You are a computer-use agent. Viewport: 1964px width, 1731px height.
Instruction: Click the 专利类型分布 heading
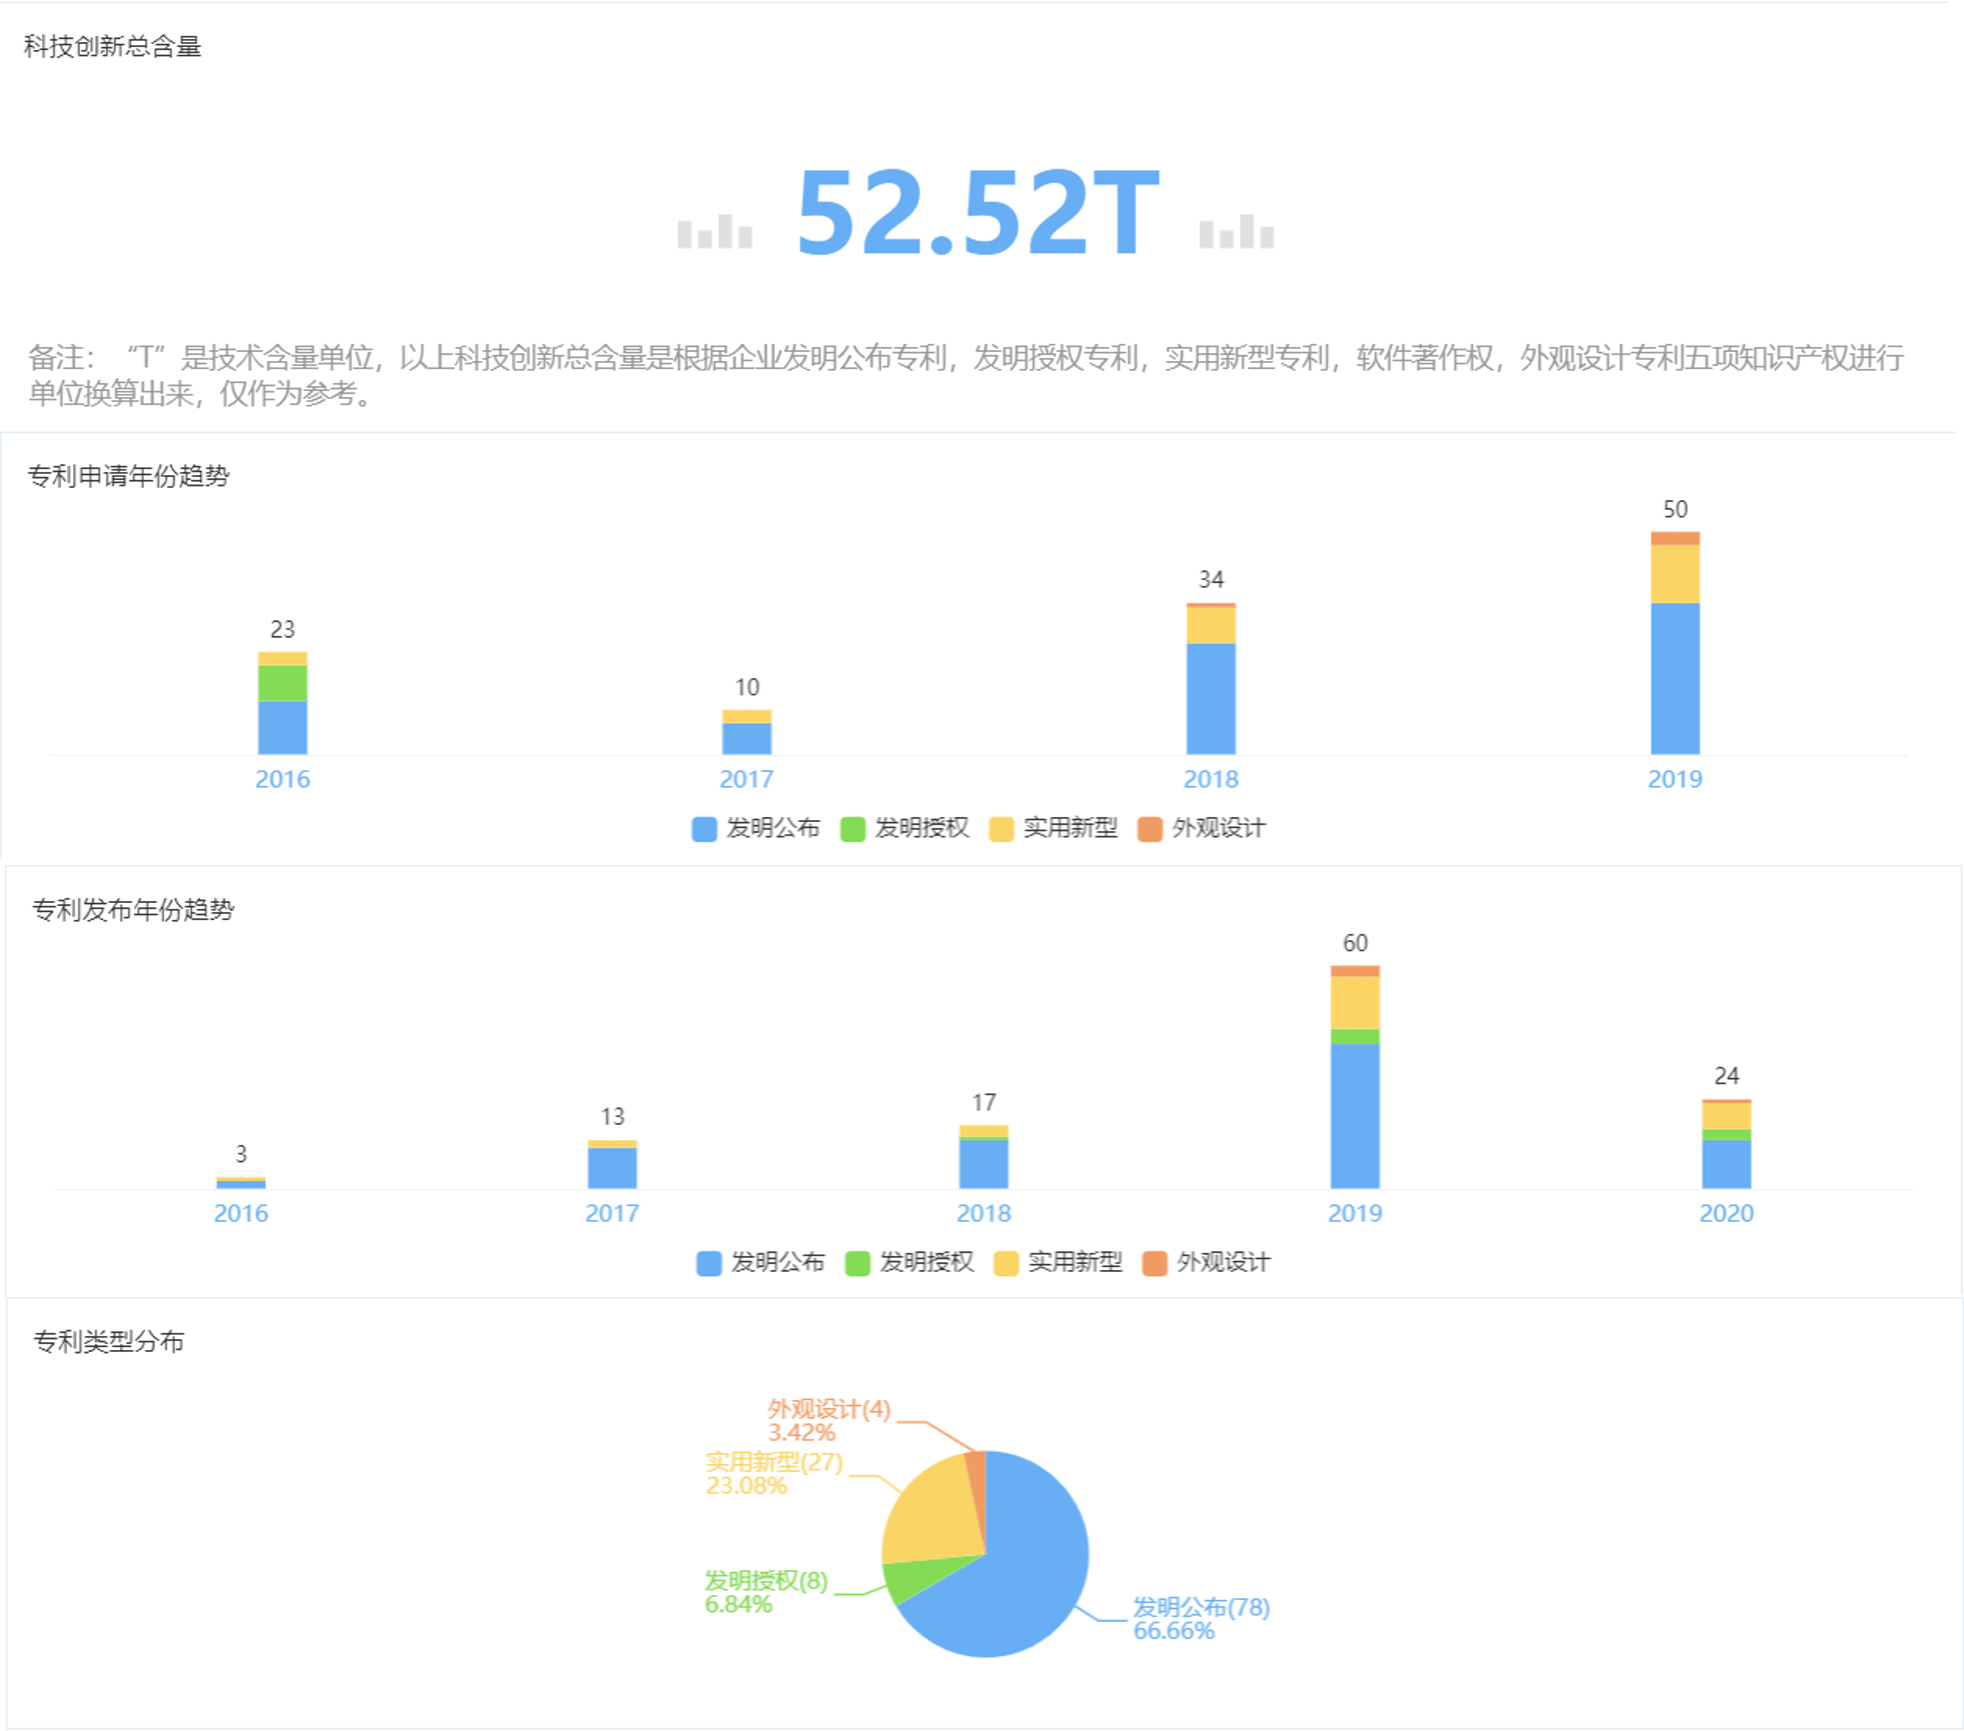[x=109, y=1341]
